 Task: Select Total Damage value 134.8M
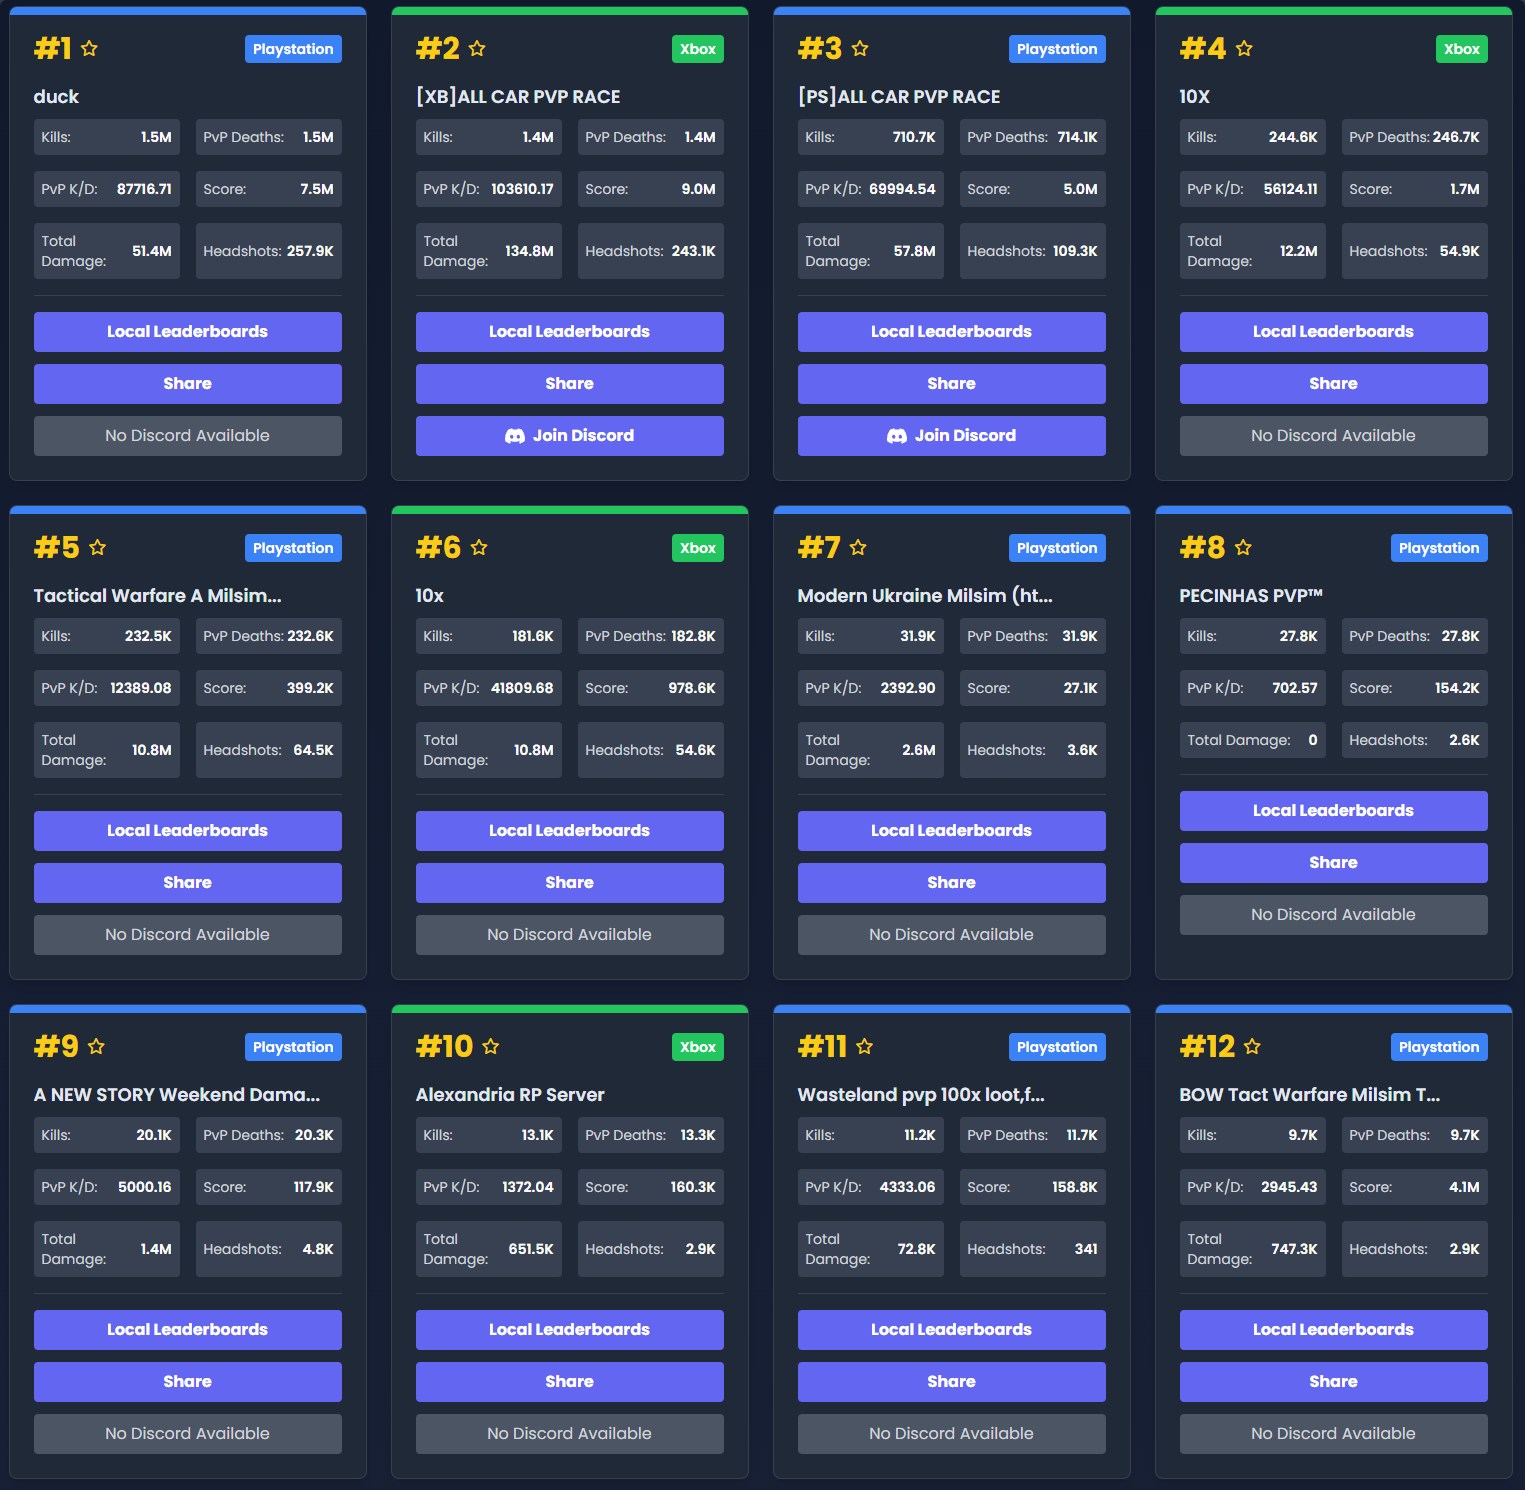click(529, 251)
